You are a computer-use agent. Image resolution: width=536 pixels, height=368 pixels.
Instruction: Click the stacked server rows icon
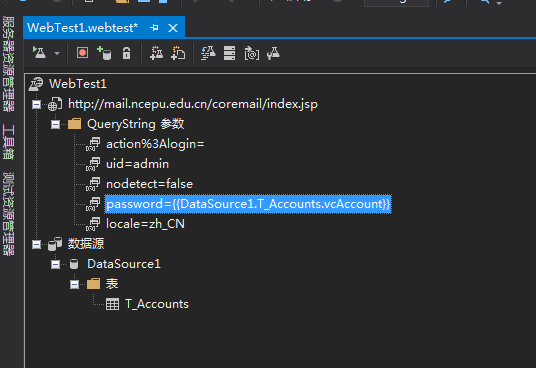[229, 53]
